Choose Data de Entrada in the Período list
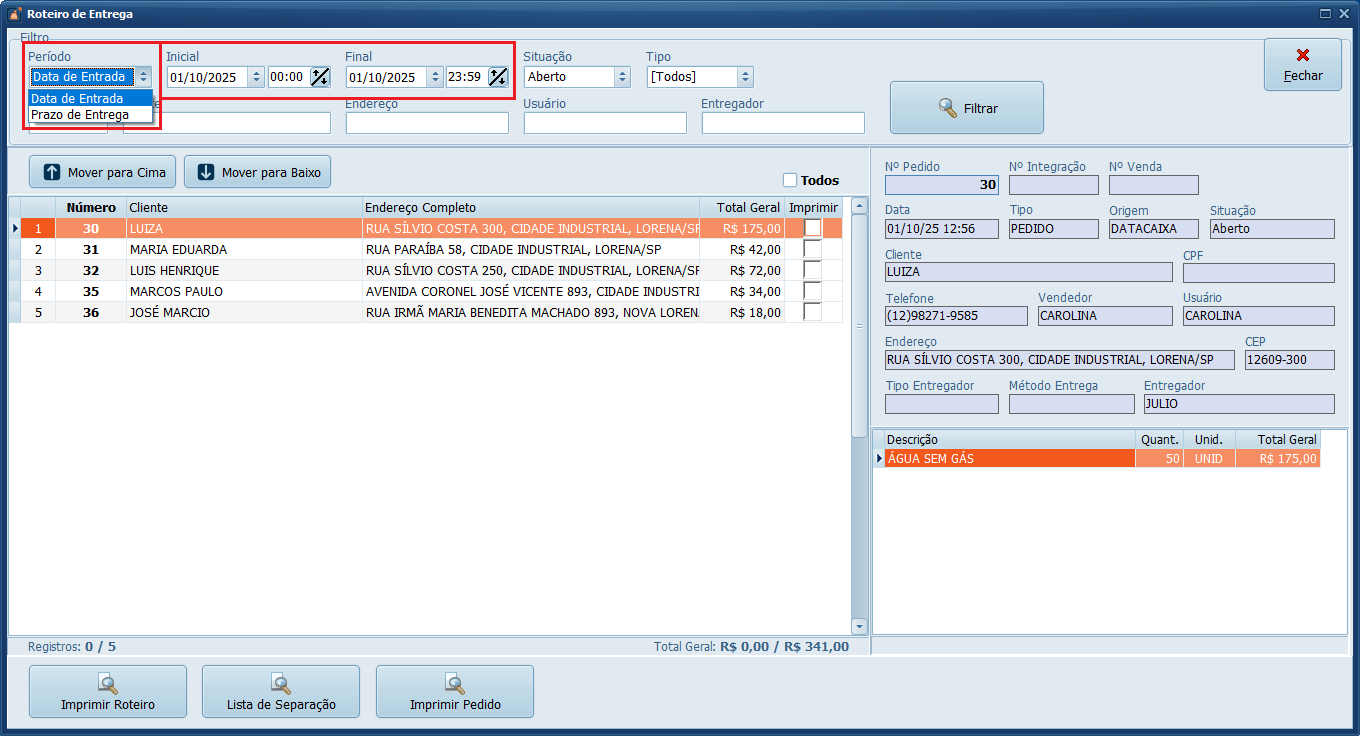 tap(78, 99)
